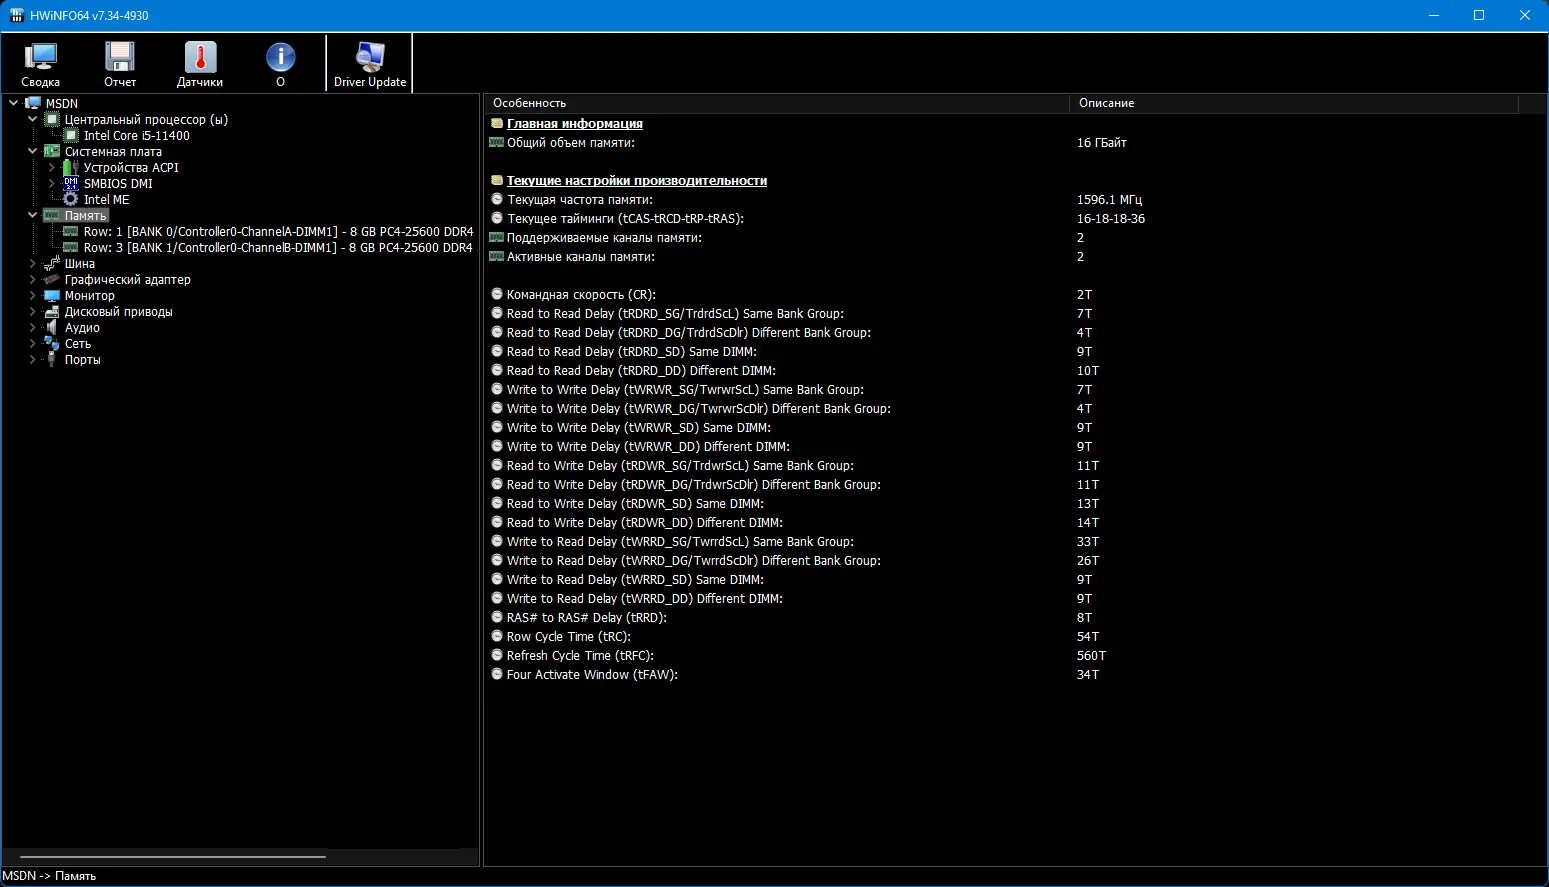Maximize the HWiNFO64 window
The width and height of the screenshot is (1549, 887).
point(1479,15)
